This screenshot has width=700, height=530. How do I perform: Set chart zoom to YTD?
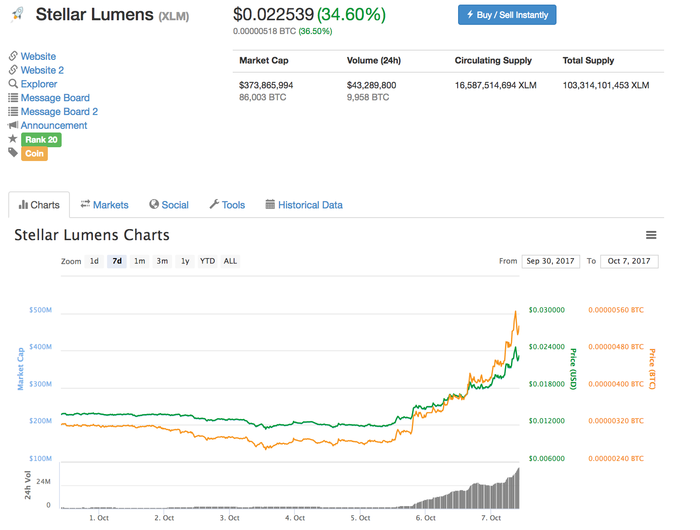[x=207, y=261]
